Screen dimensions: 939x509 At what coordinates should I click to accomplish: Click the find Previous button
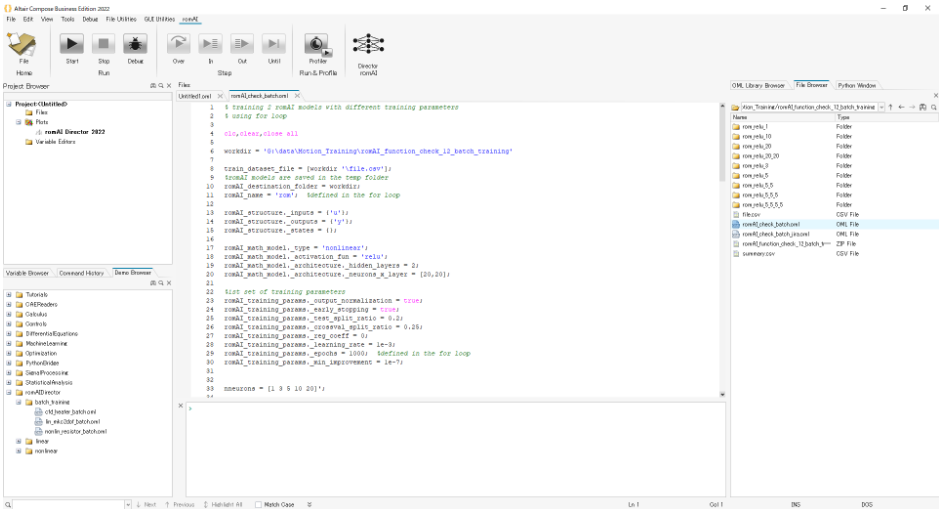pos(180,505)
